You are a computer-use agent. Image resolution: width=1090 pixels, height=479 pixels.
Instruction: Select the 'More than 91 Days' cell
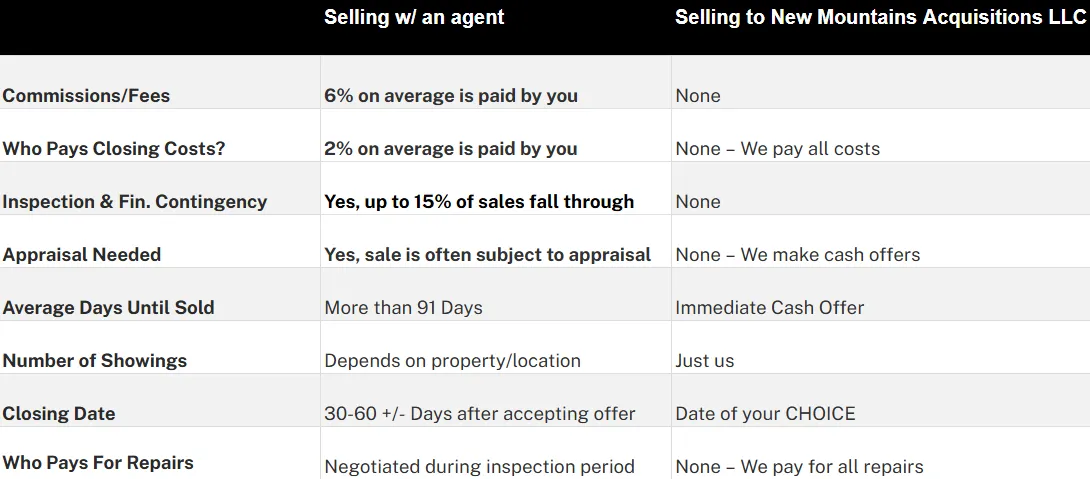tap(403, 308)
